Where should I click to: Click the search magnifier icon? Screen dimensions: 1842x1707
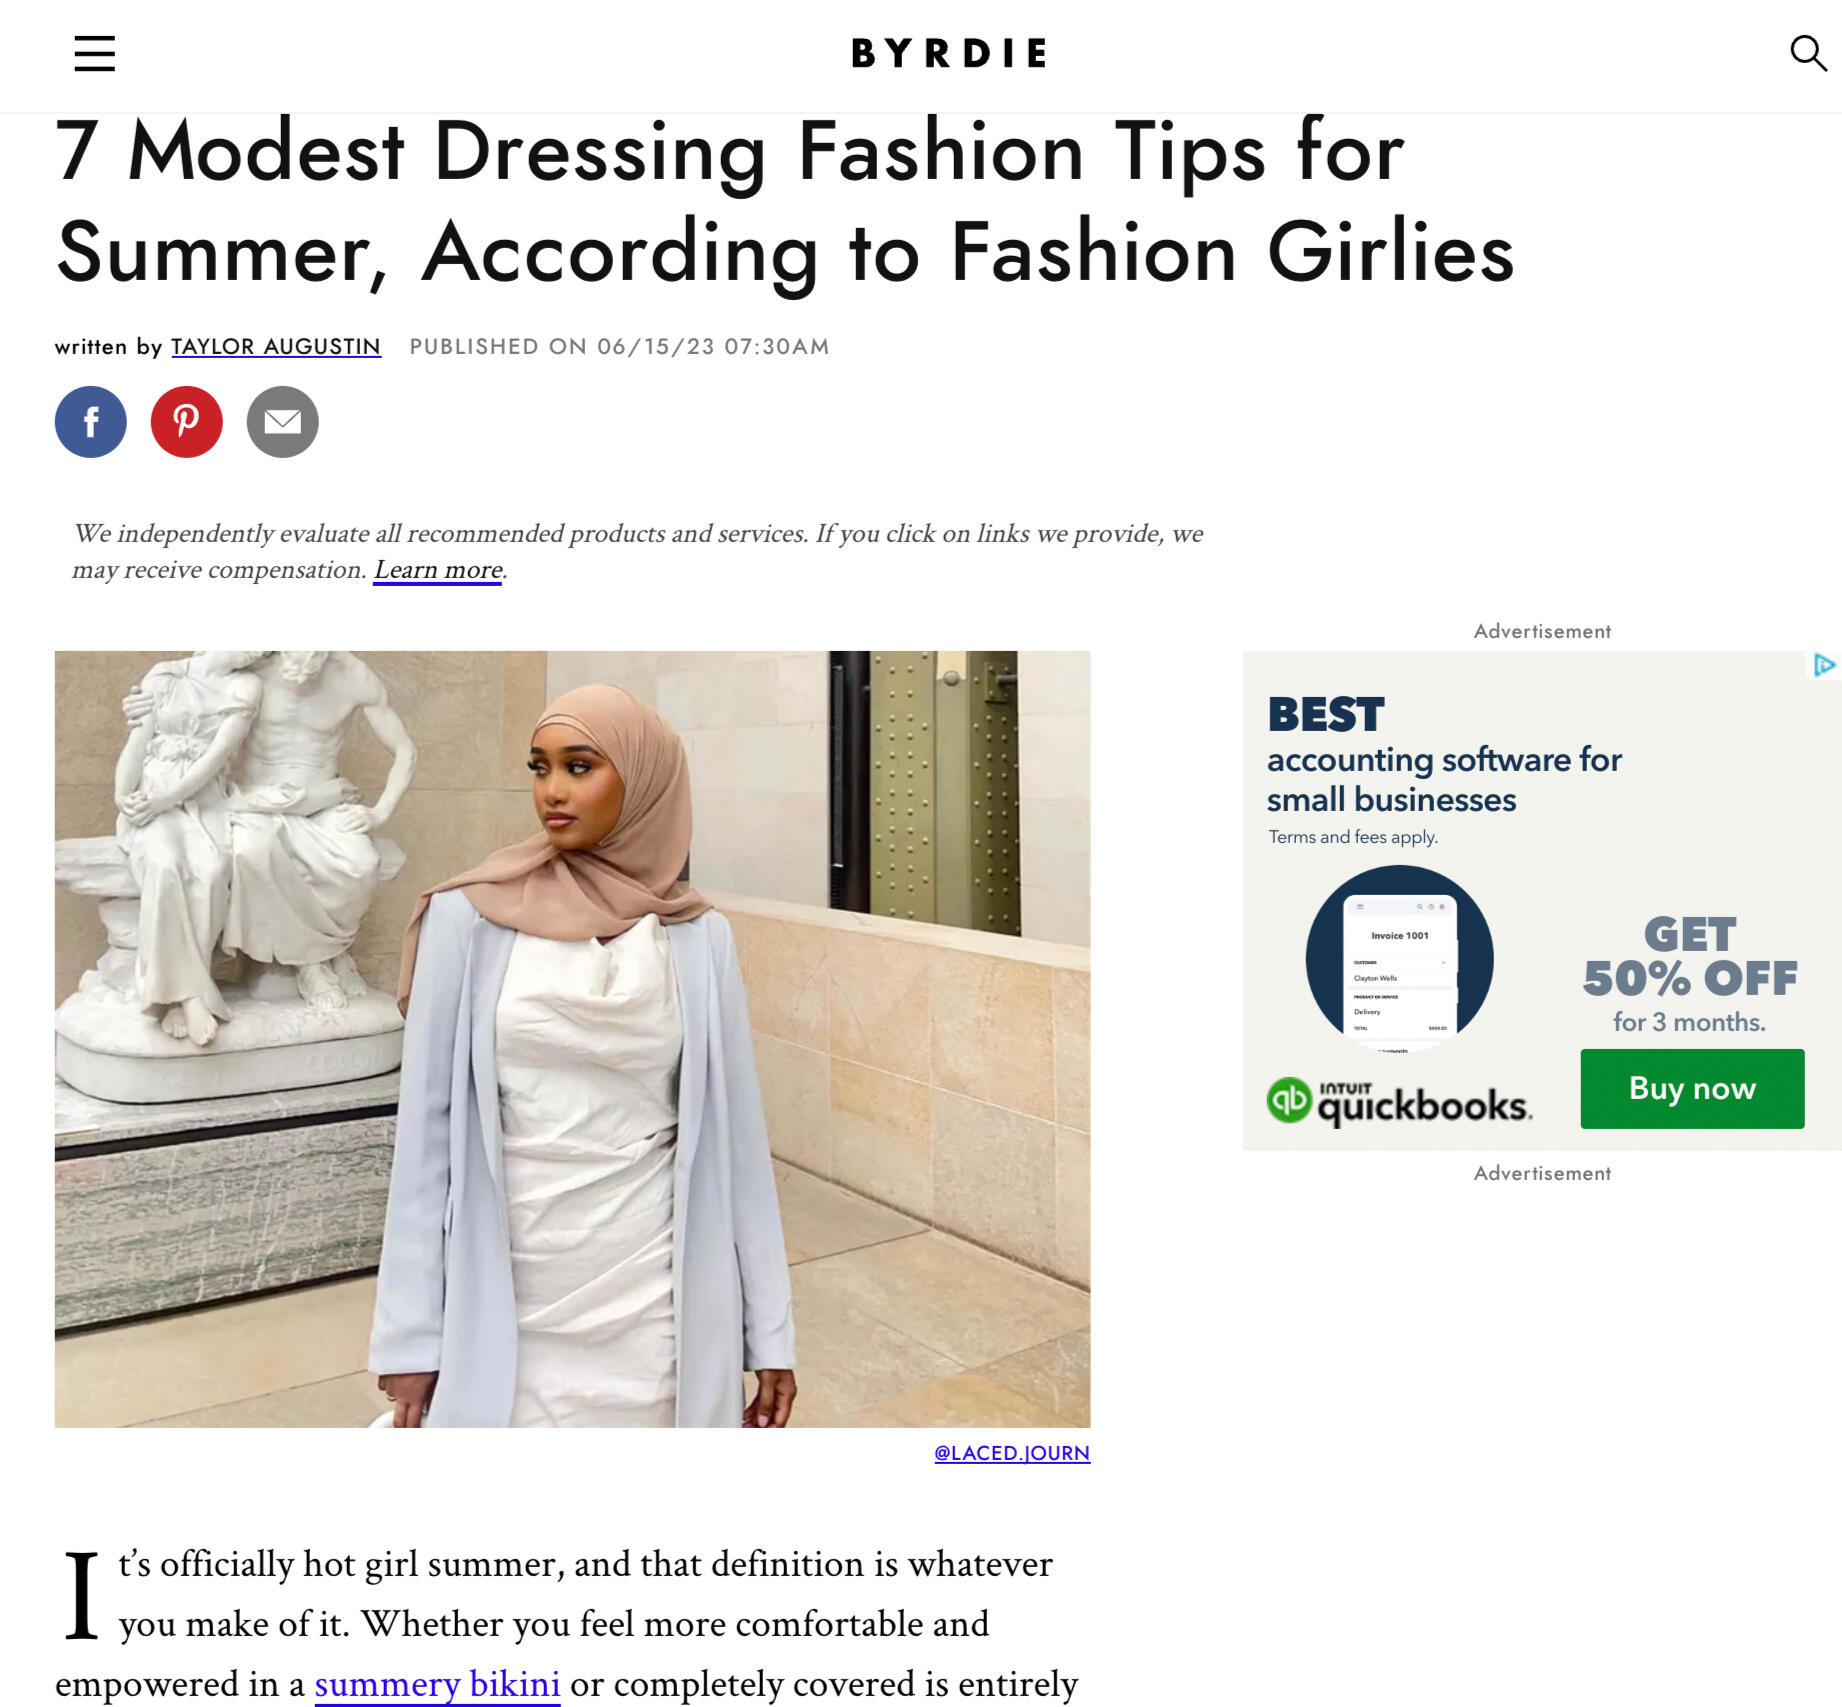coord(1808,53)
